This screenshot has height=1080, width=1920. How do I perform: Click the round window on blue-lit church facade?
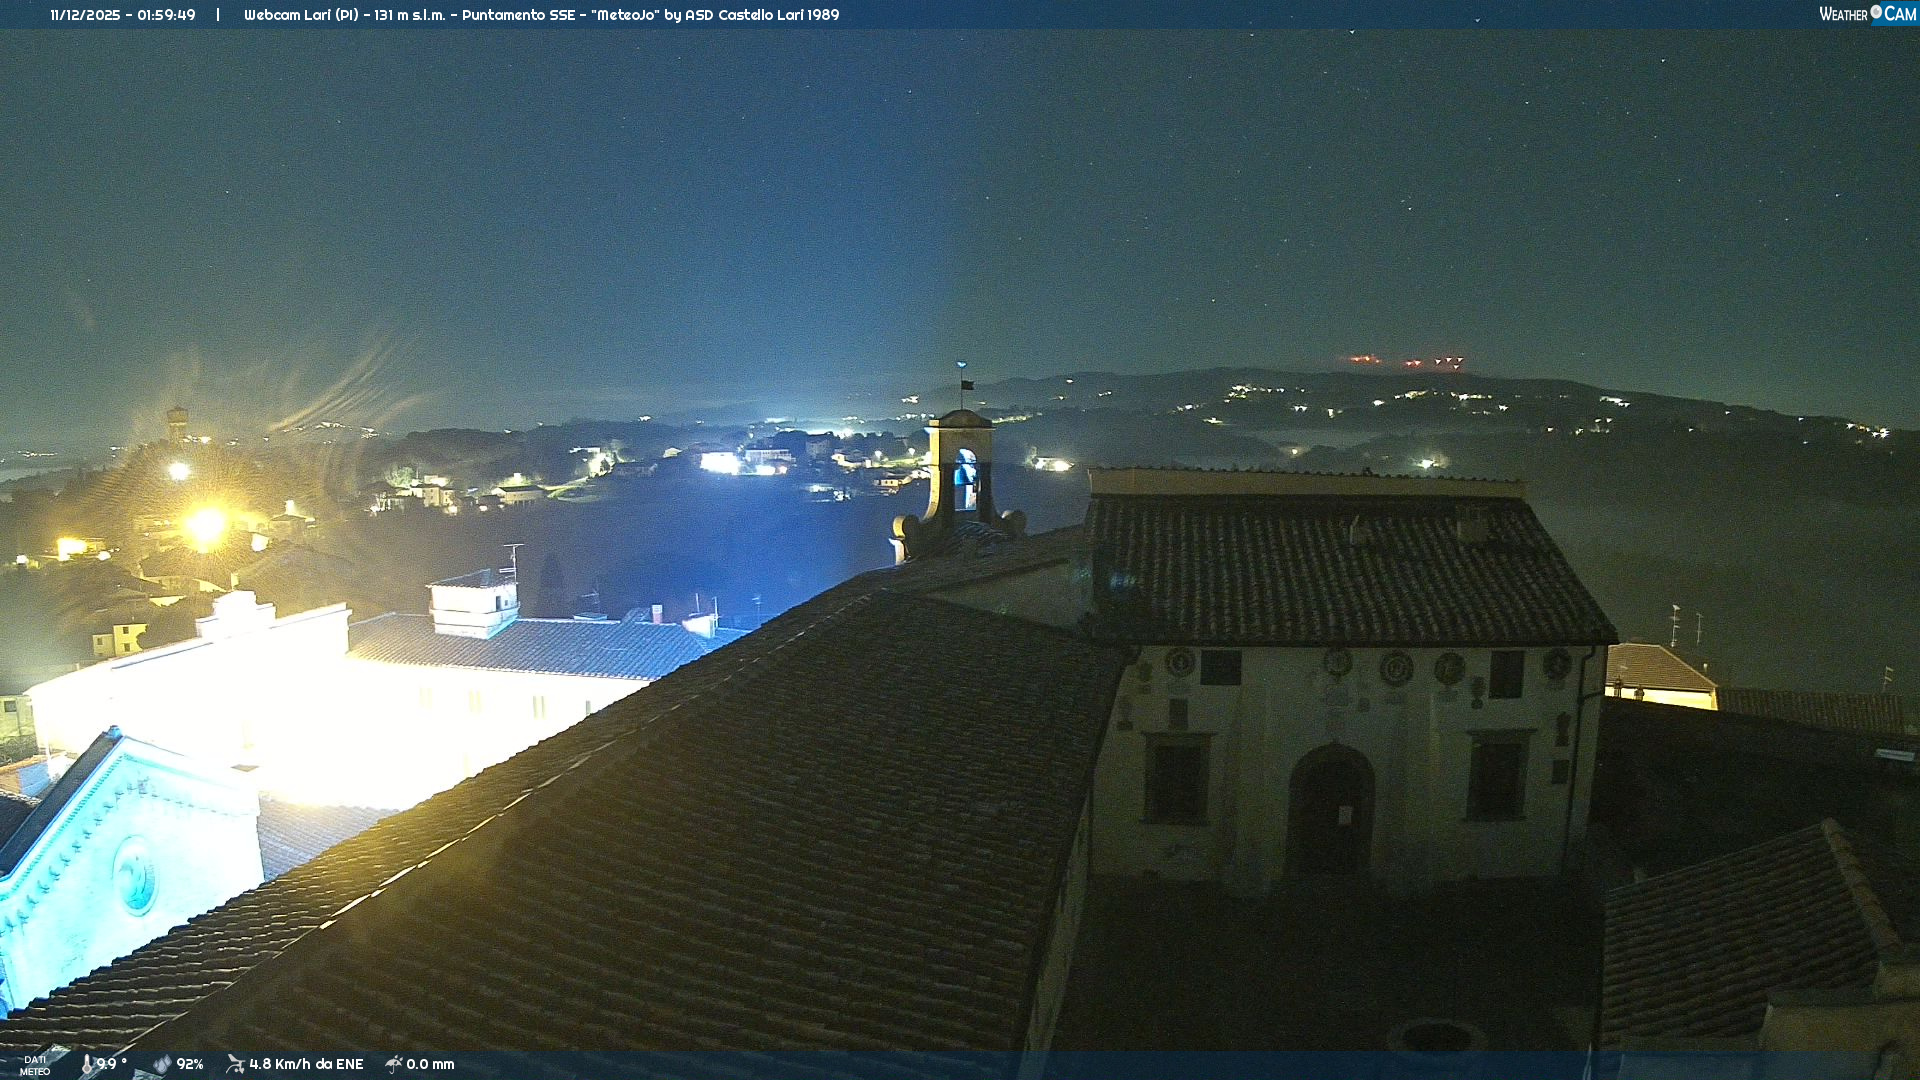(134, 876)
